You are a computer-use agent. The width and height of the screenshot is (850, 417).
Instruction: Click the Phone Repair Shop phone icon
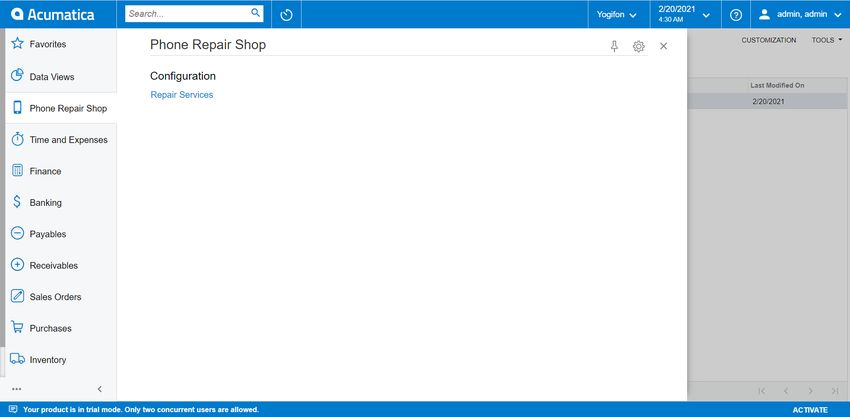click(x=17, y=107)
